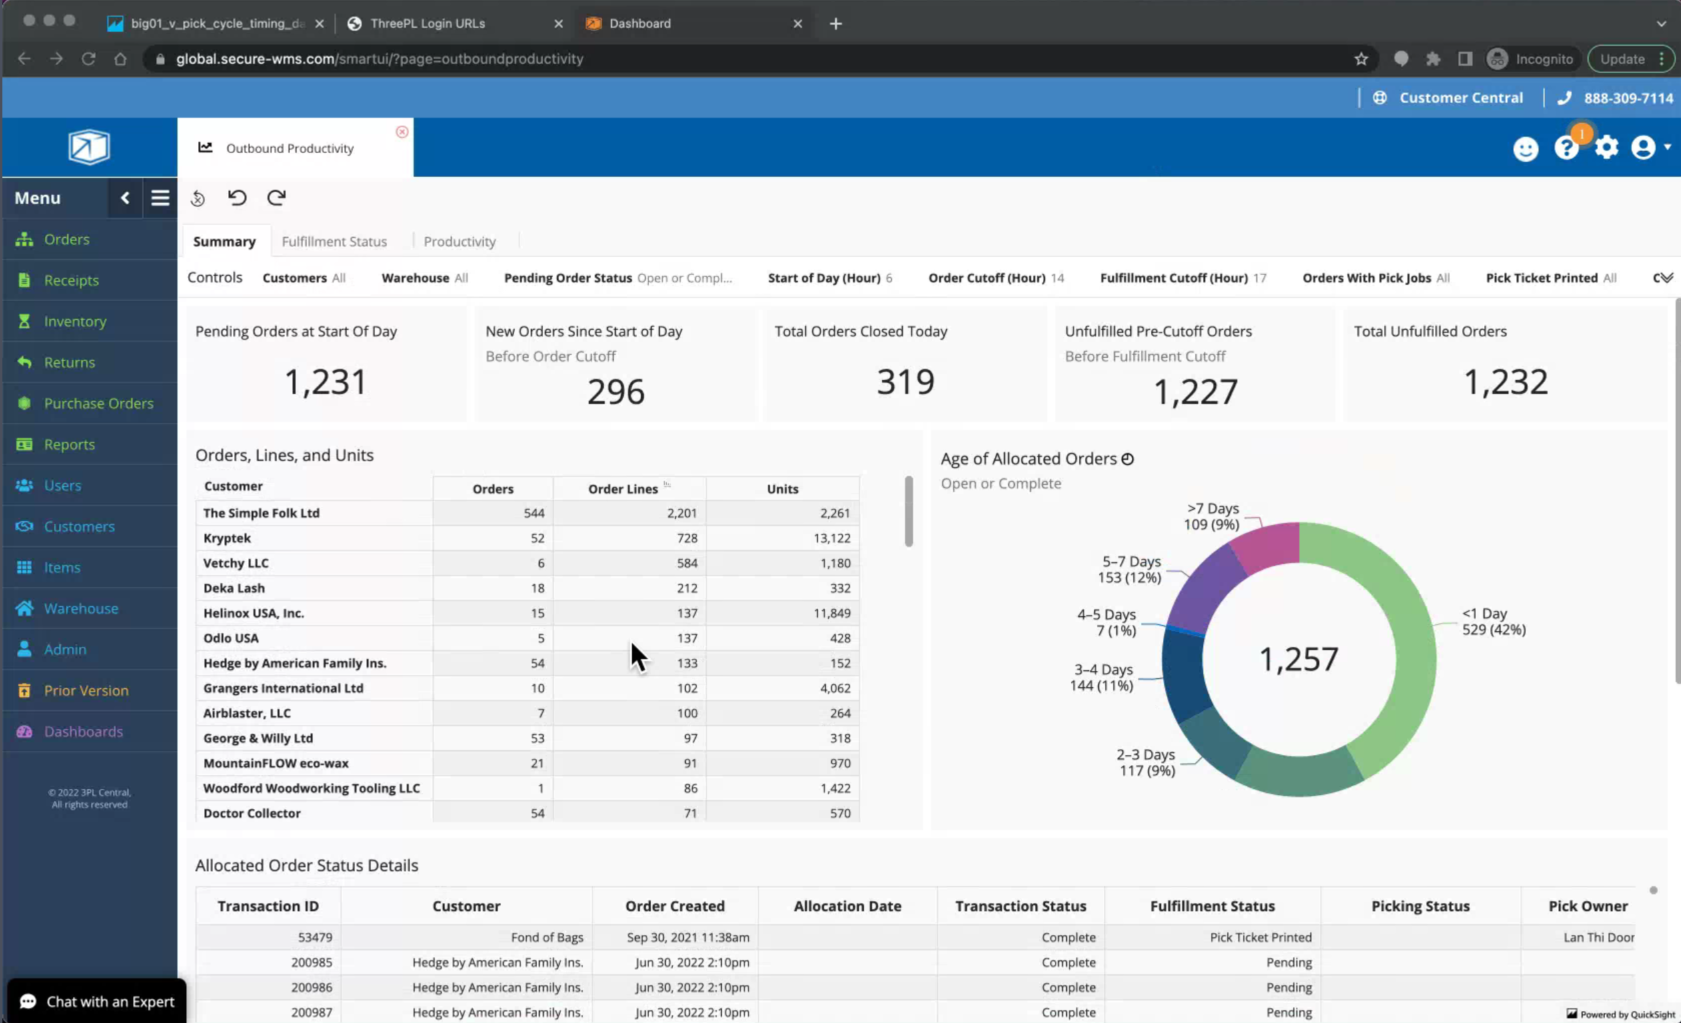The image size is (1681, 1023).
Task: Toggle the hamburger menu list icon
Action: 160,198
